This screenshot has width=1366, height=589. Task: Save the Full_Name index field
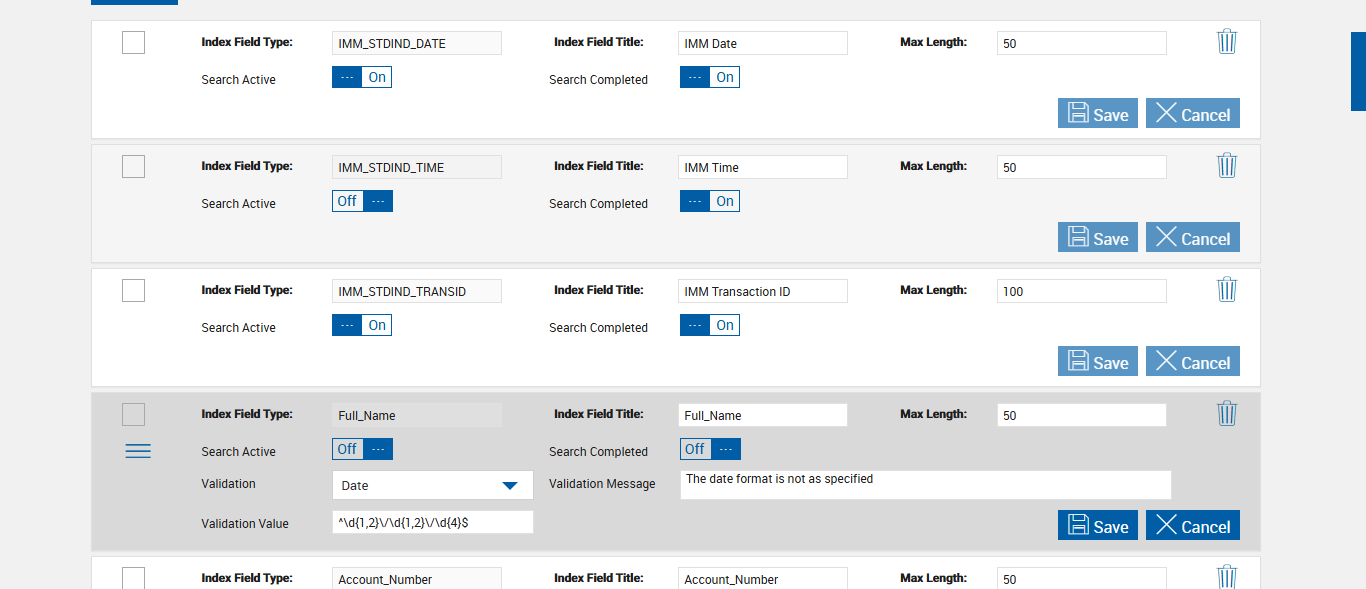pyautogui.click(x=1097, y=526)
